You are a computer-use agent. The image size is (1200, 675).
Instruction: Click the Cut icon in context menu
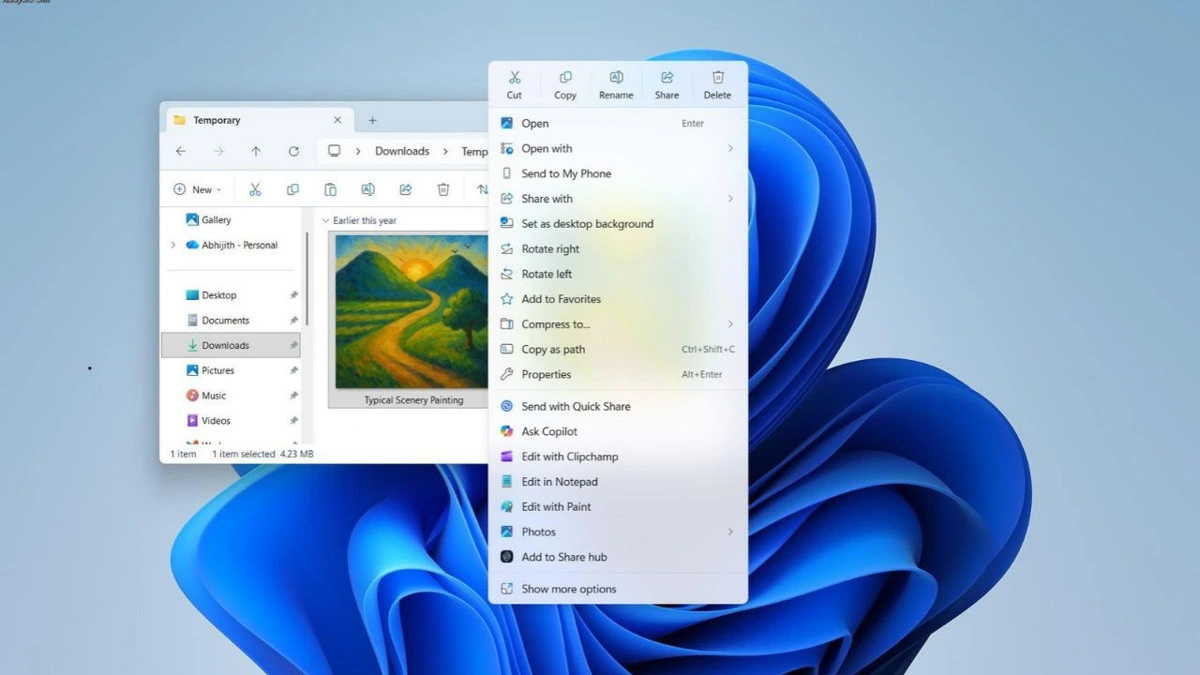click(x=514, y=78)
